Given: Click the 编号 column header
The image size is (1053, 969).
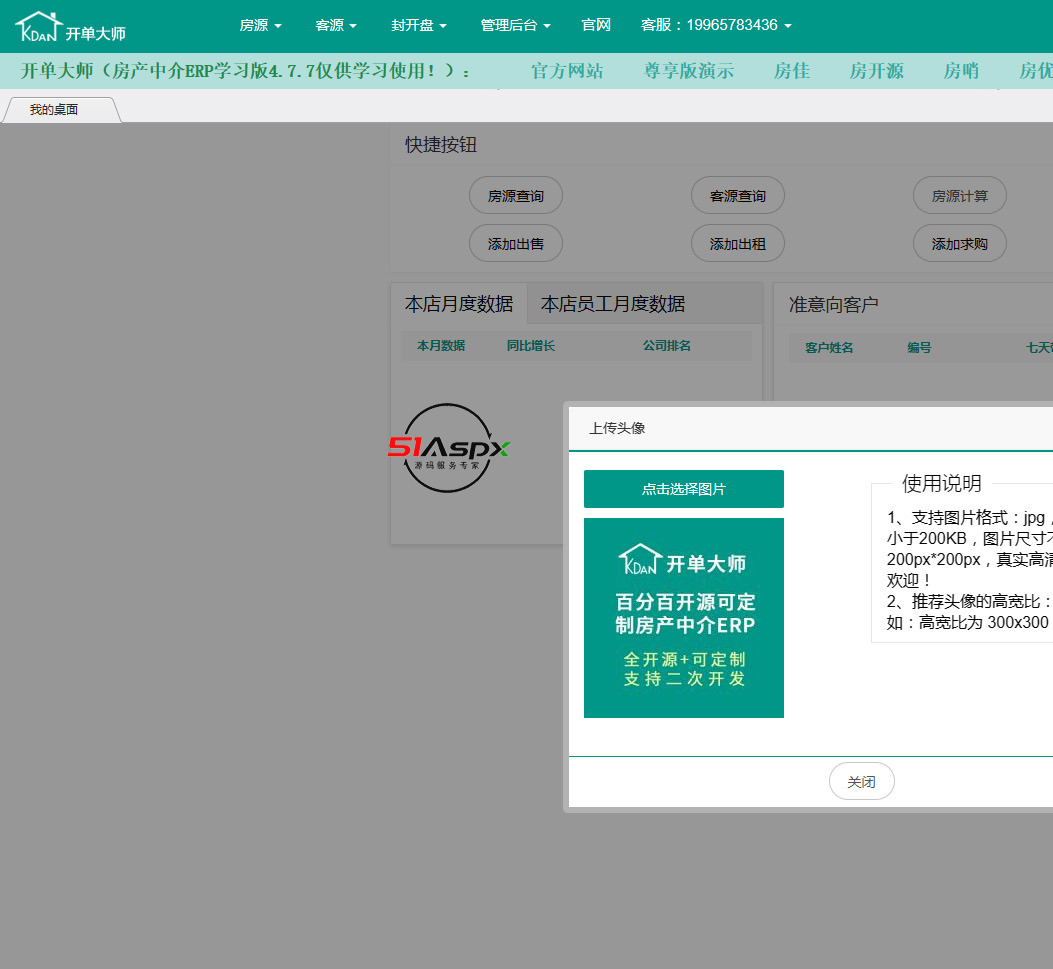Looking at the screenshot, I should (x=919, y=348).
